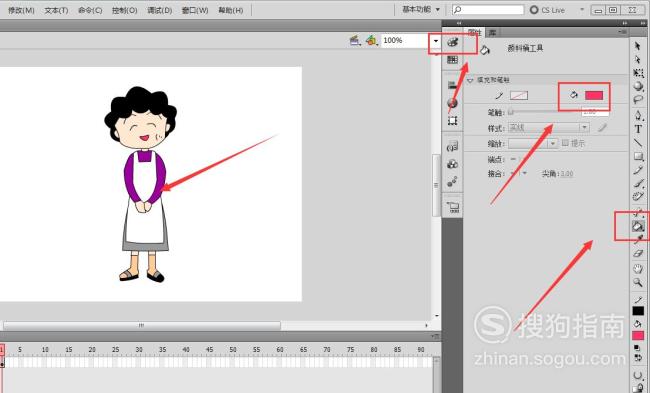Select the Rectangle tool

coord(638,156)
